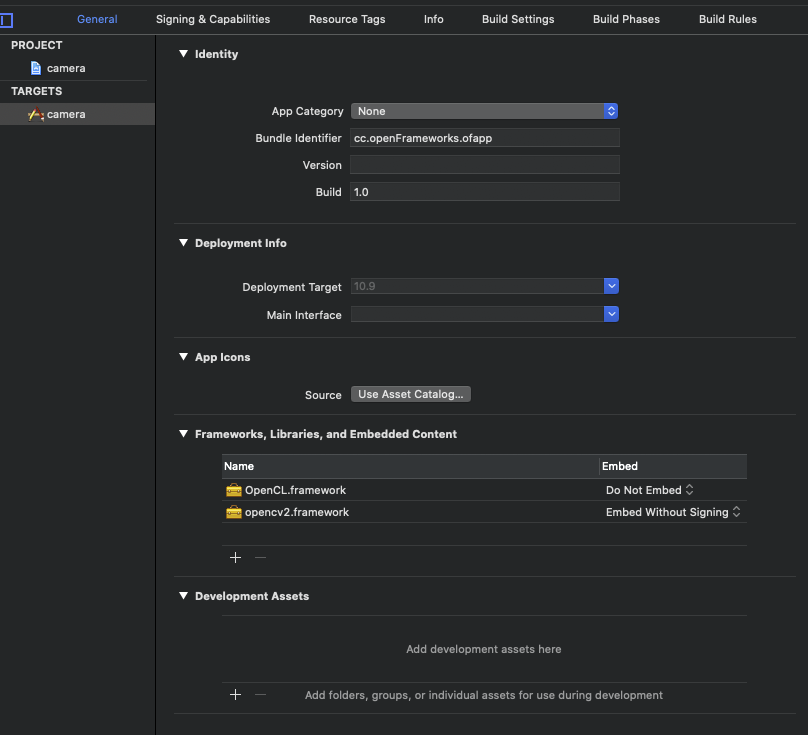Select the camera target app icon

pyautogui.click(x=36, y=114)
